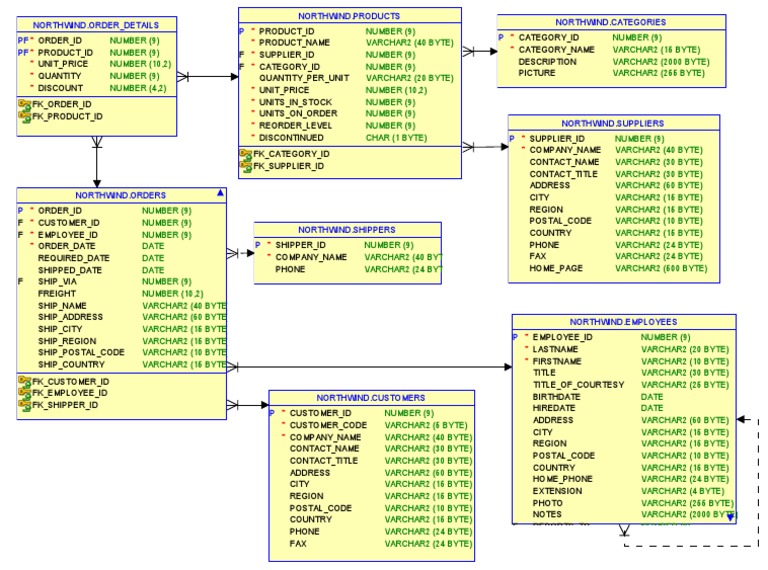Select the NORTHWIND.CATEGORIES table title

[611, 22]
